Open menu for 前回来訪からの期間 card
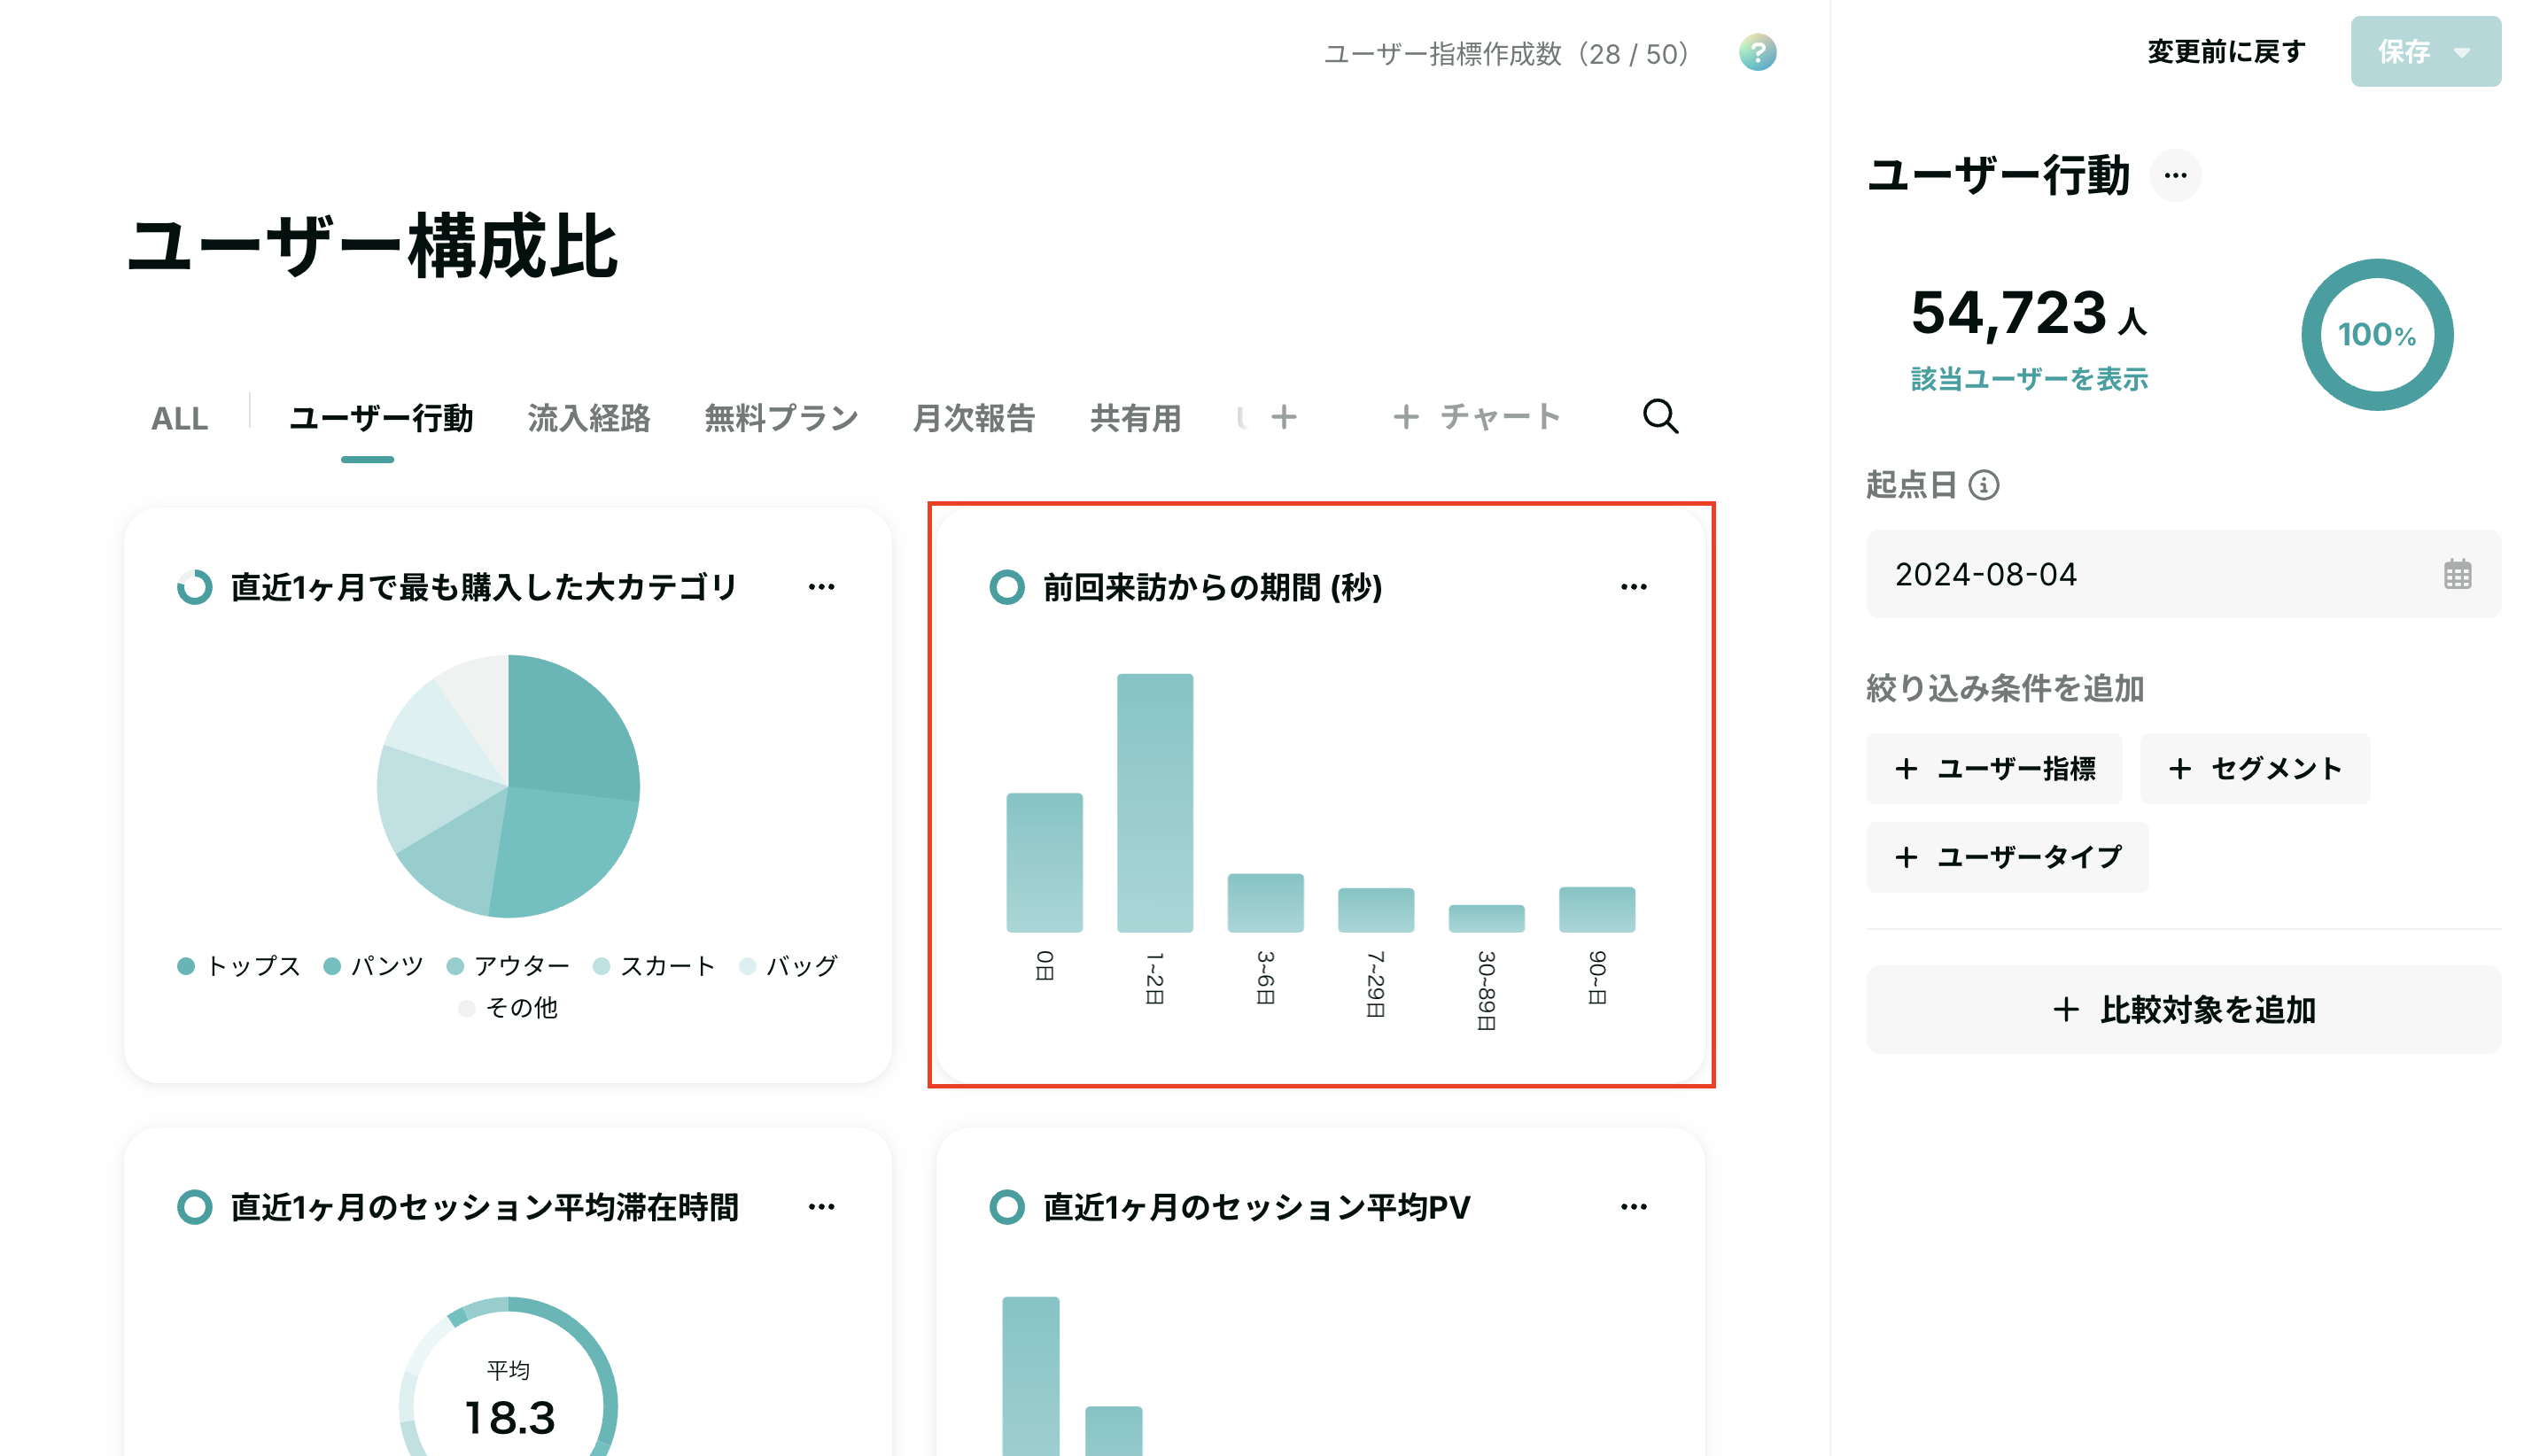Screen dimensions: 2532x1456 (1633, 587)
